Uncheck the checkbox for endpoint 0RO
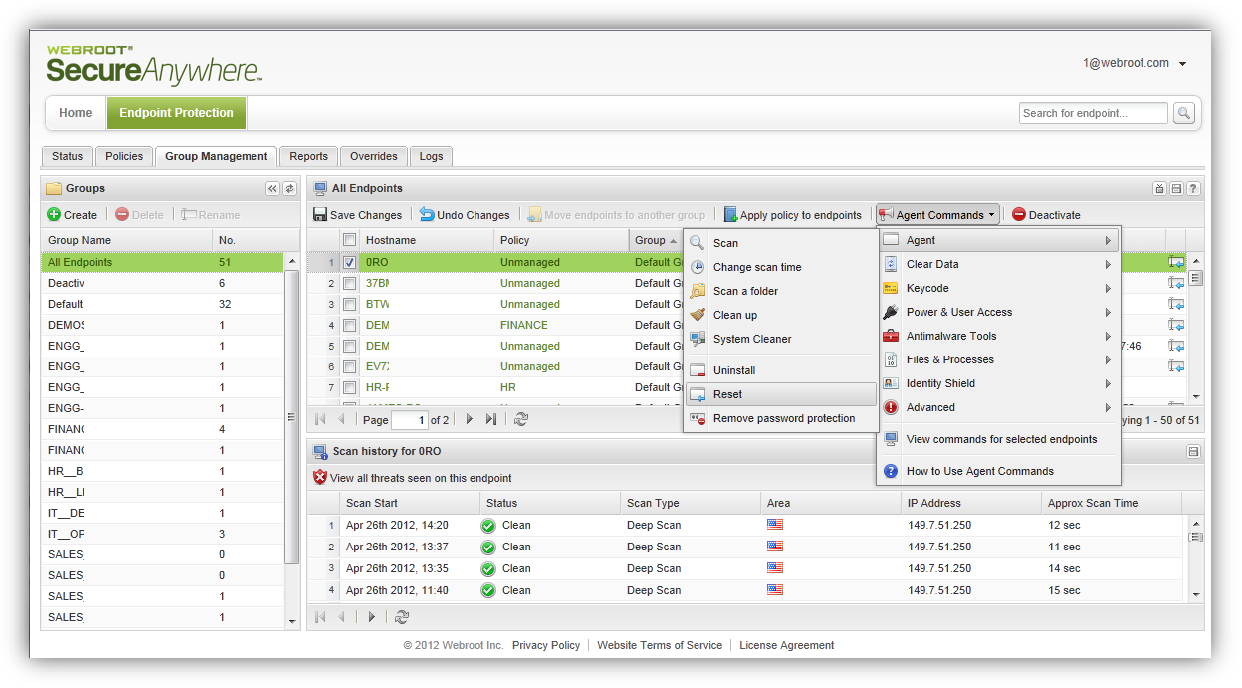Viewport: 1242px width, 688px height. (349, 262)
